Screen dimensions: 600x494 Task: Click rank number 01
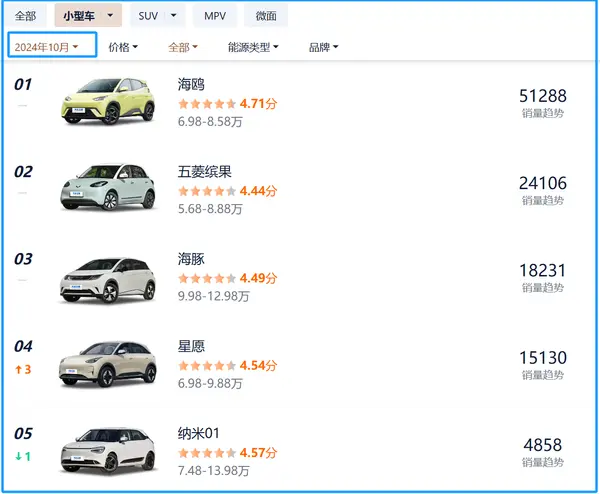[23, 85]
